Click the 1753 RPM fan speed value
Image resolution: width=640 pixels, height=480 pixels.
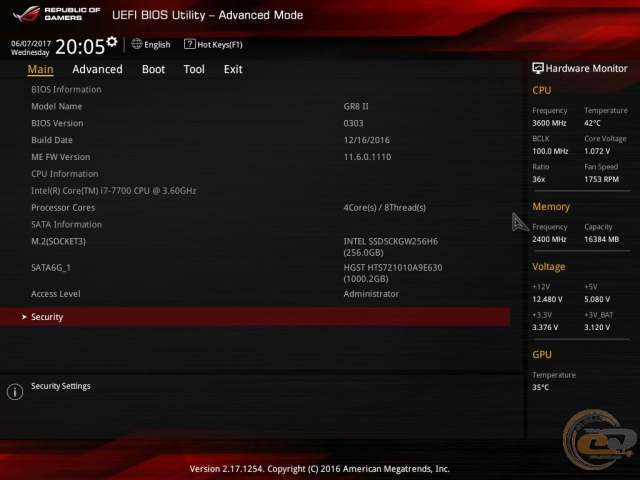tap(602, 179)
